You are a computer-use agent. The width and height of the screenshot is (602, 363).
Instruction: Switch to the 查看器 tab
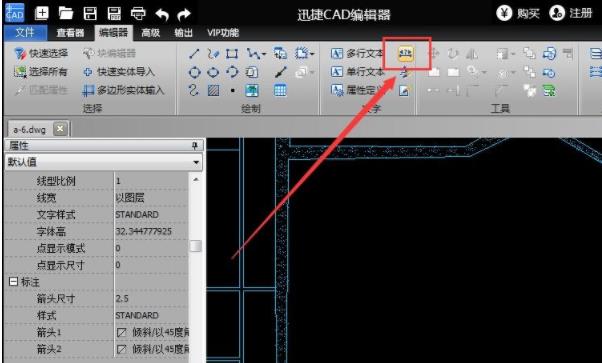[70, 33]
